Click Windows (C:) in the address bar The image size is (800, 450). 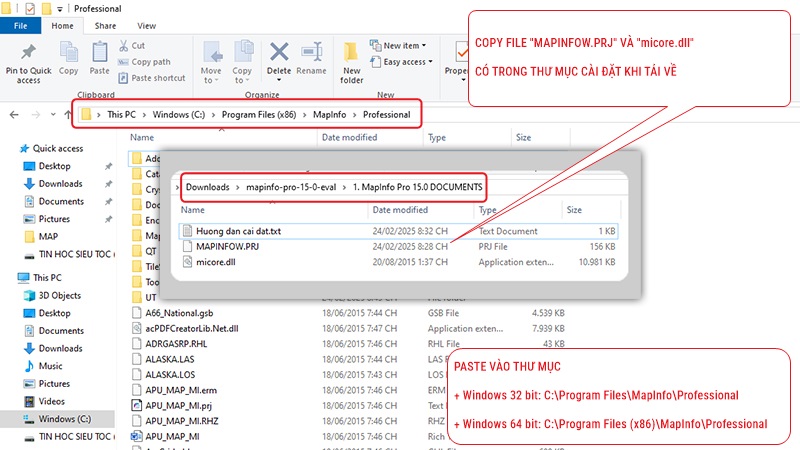(179, 115)
